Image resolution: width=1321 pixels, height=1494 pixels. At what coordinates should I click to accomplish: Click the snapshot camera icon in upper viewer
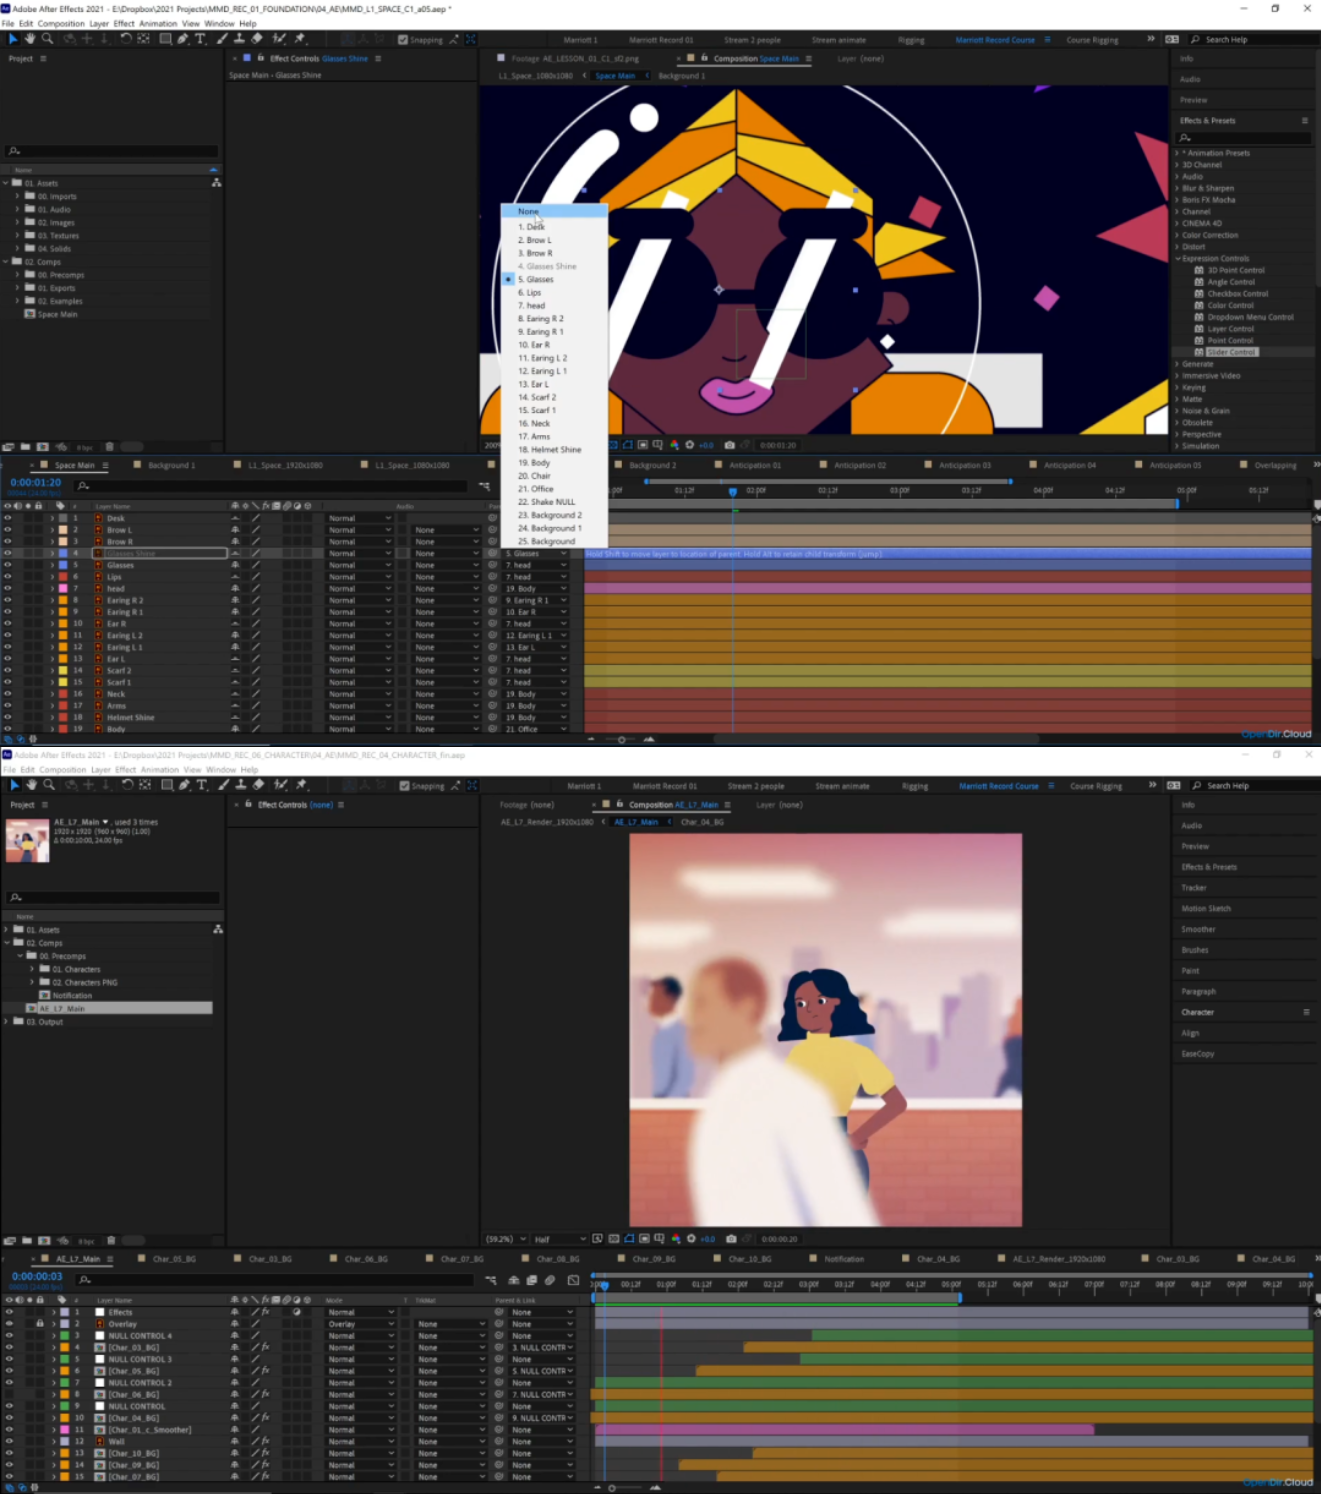pyautogui.click(x=730, y=445)
